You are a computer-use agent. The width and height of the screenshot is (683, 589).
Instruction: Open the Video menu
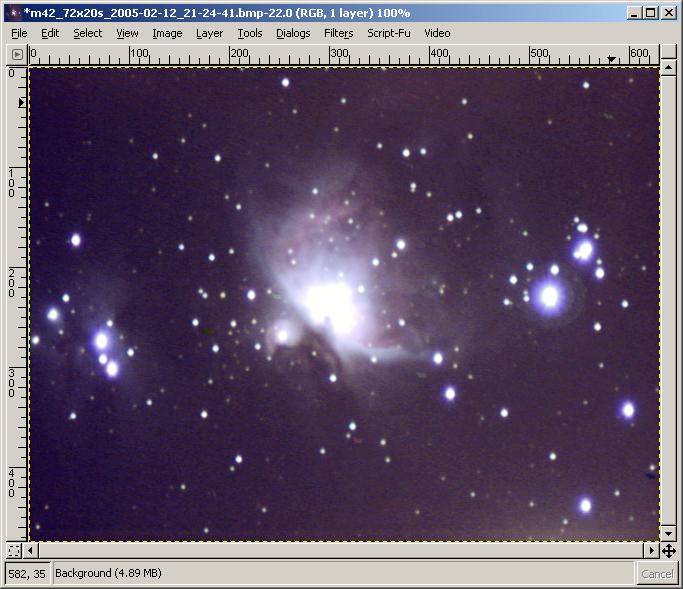[437, 33]
